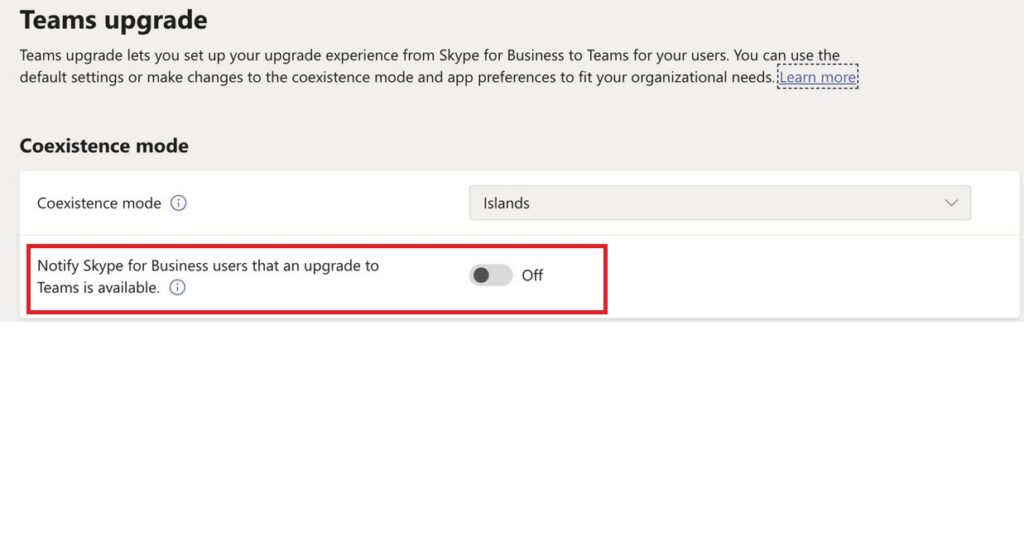Click the blank white area below settings card
The height and width of the screenshot is (536, 1024).
point(512,430)
